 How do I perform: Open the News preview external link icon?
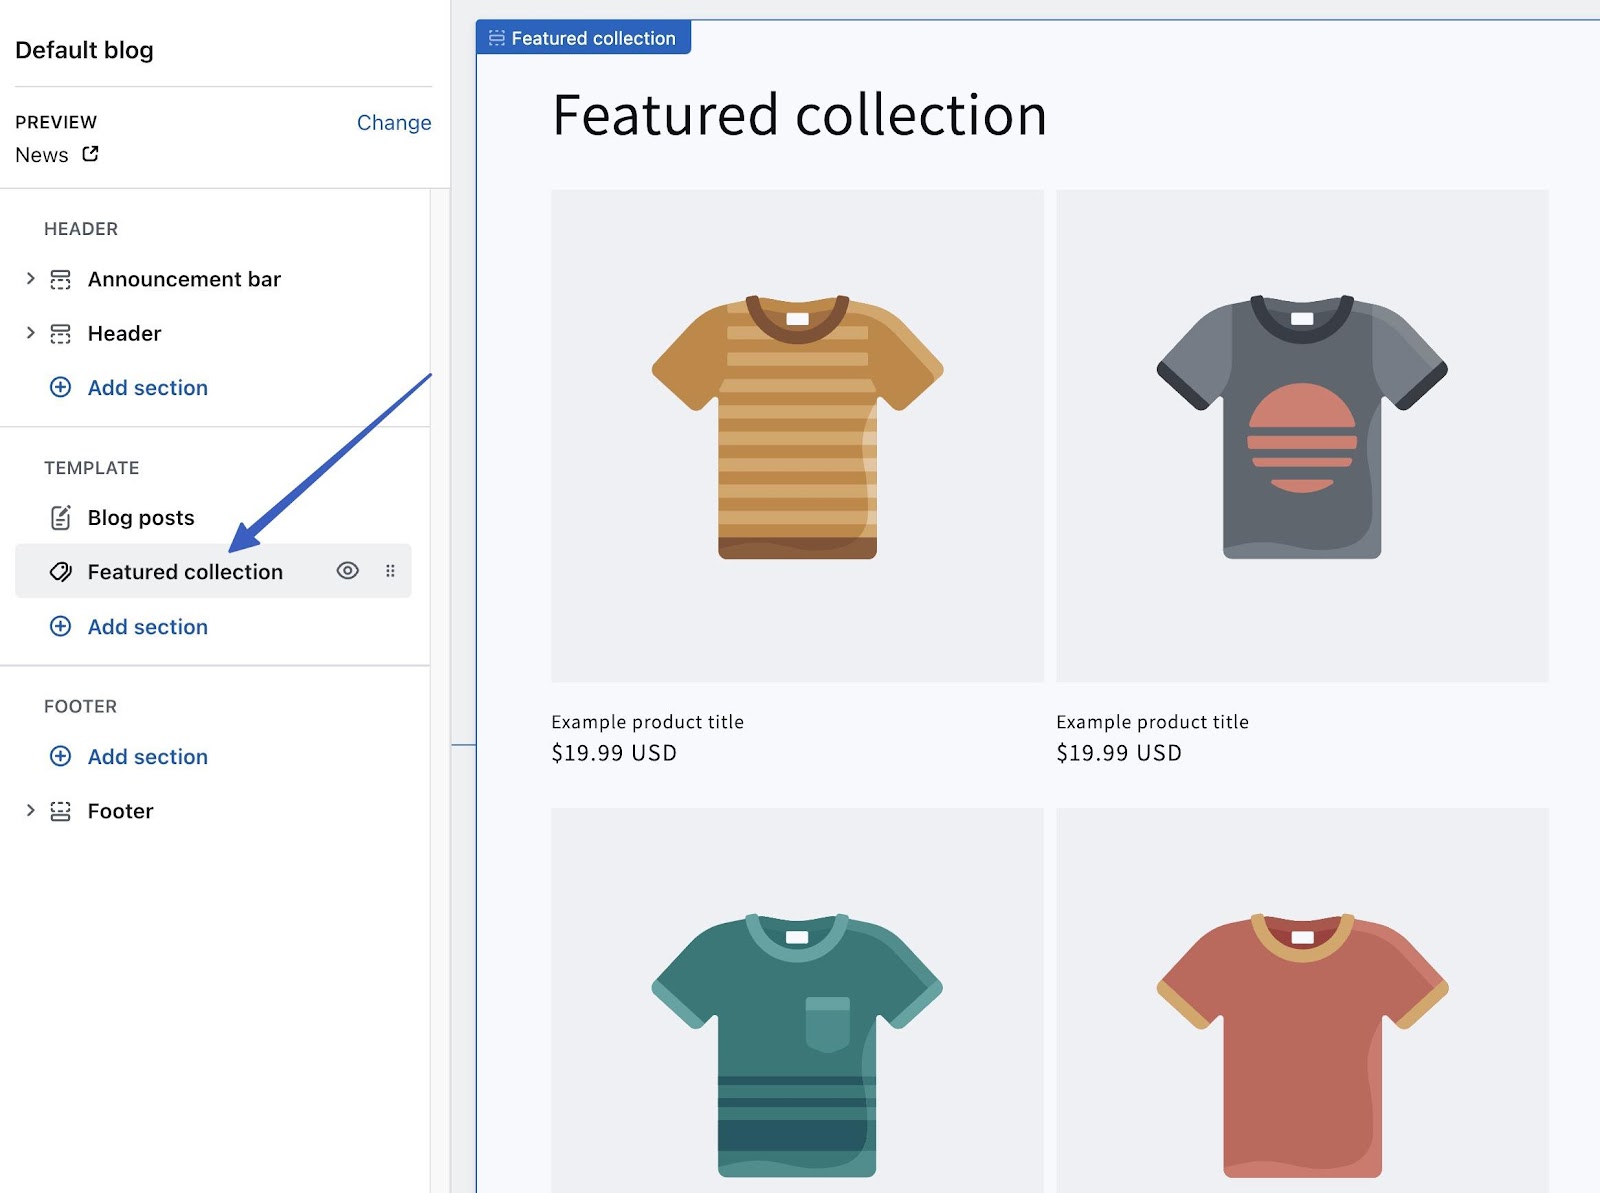90,154
